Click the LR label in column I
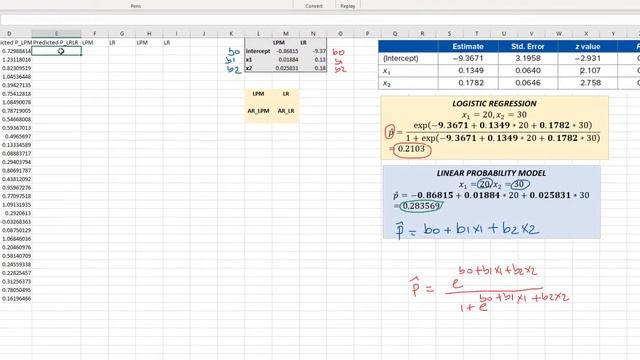 (x=167, y=42)
